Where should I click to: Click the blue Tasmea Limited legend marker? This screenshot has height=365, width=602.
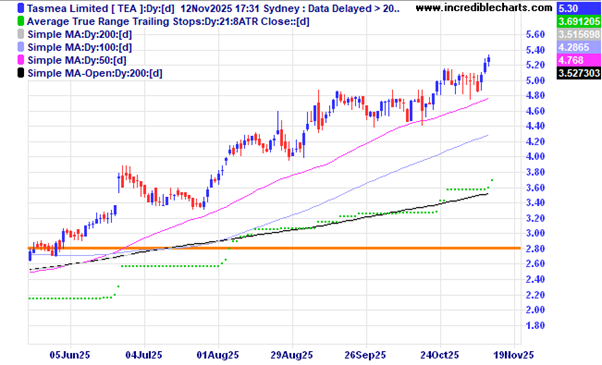point(21,8)
